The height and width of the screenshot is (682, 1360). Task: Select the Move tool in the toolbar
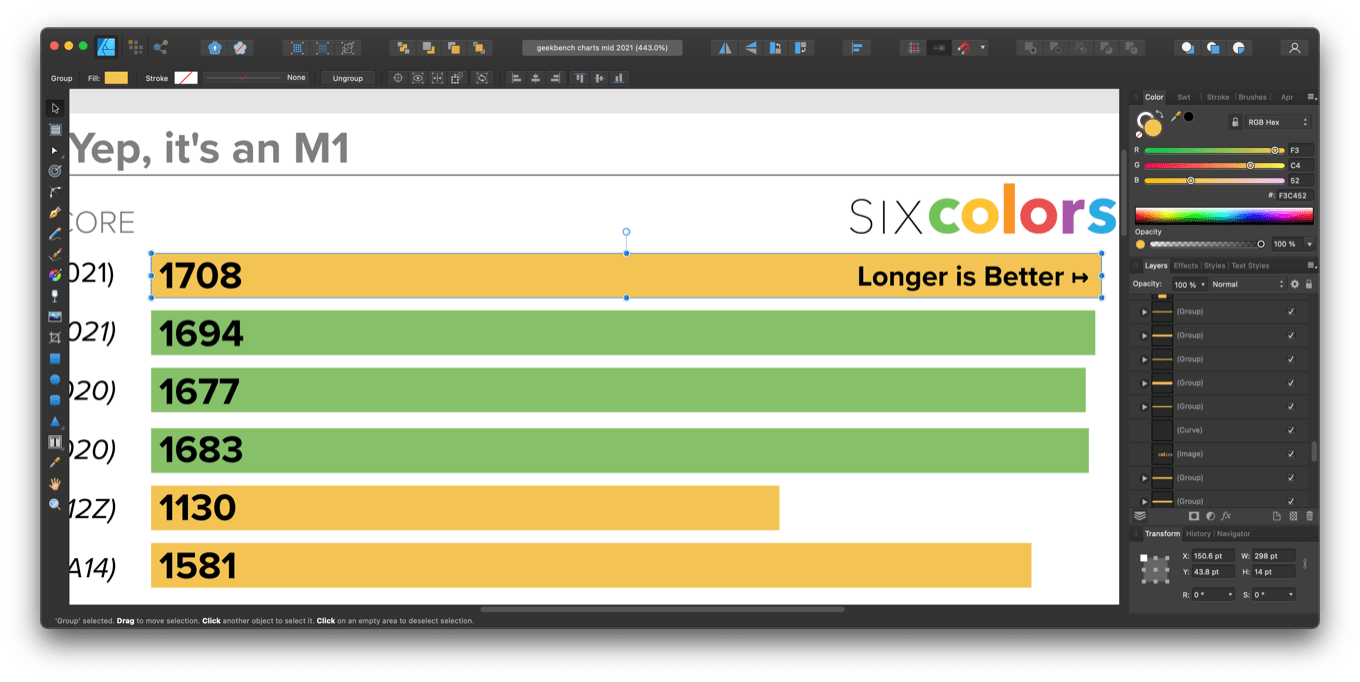[55, 107]
